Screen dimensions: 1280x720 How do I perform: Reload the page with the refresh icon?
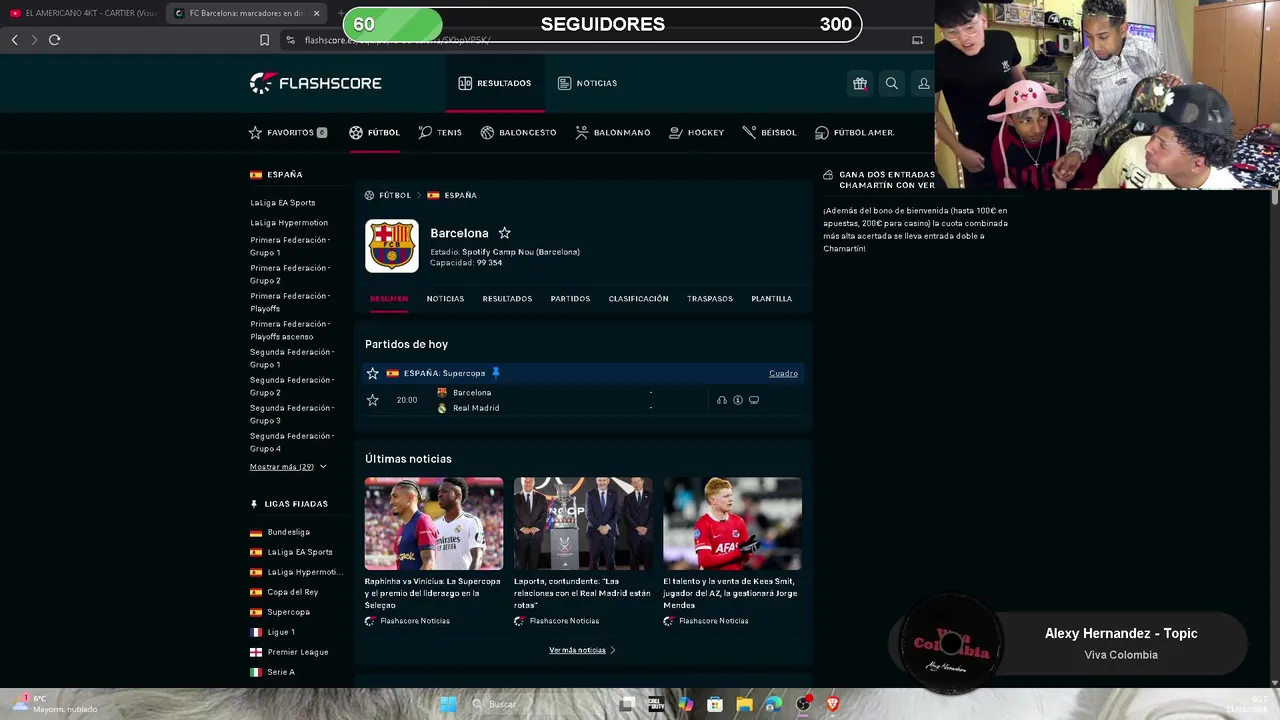pyautogui.click(x=55, y=40)
